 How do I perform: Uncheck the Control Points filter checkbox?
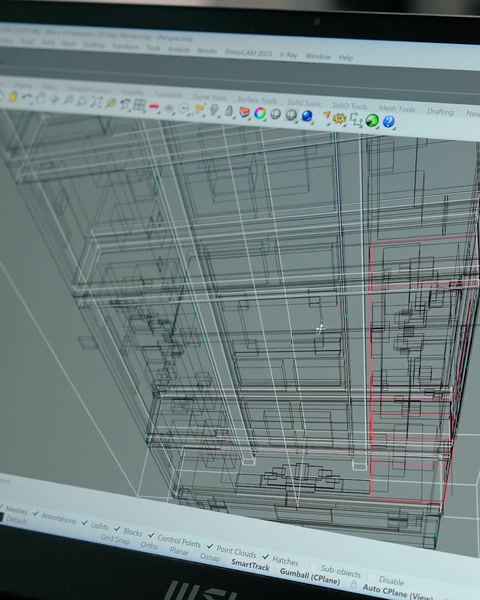pyautogui.click(x=151, y=535)
